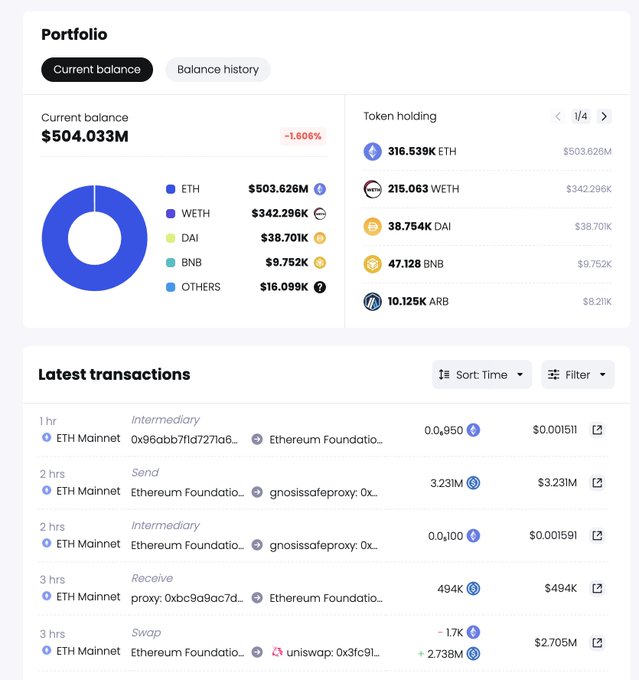
Task: Click the 215.063 WETH holding row
Action: click(487, 189)
